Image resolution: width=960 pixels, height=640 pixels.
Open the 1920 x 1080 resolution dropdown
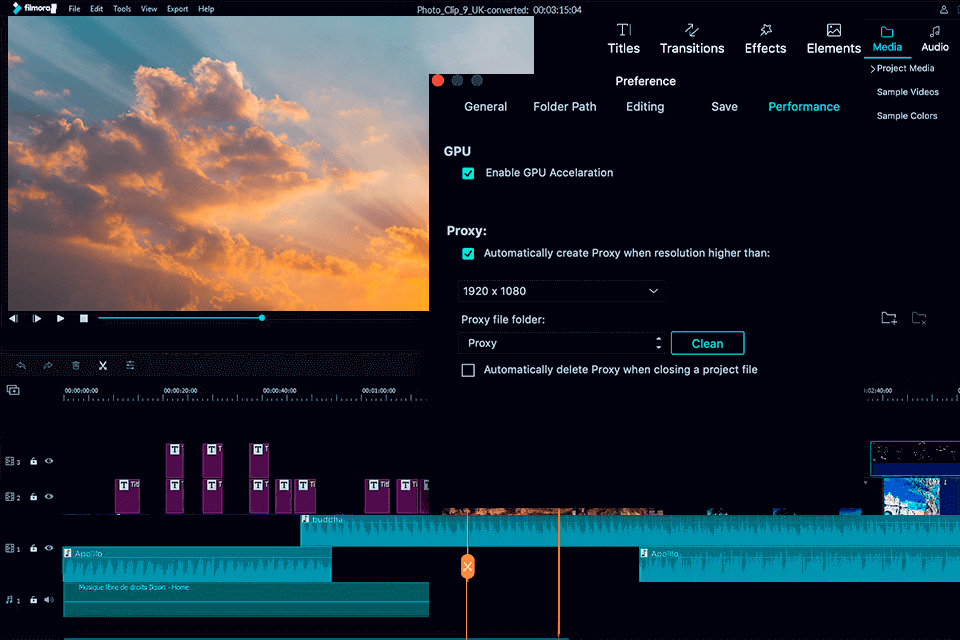[x=561, y=291]
